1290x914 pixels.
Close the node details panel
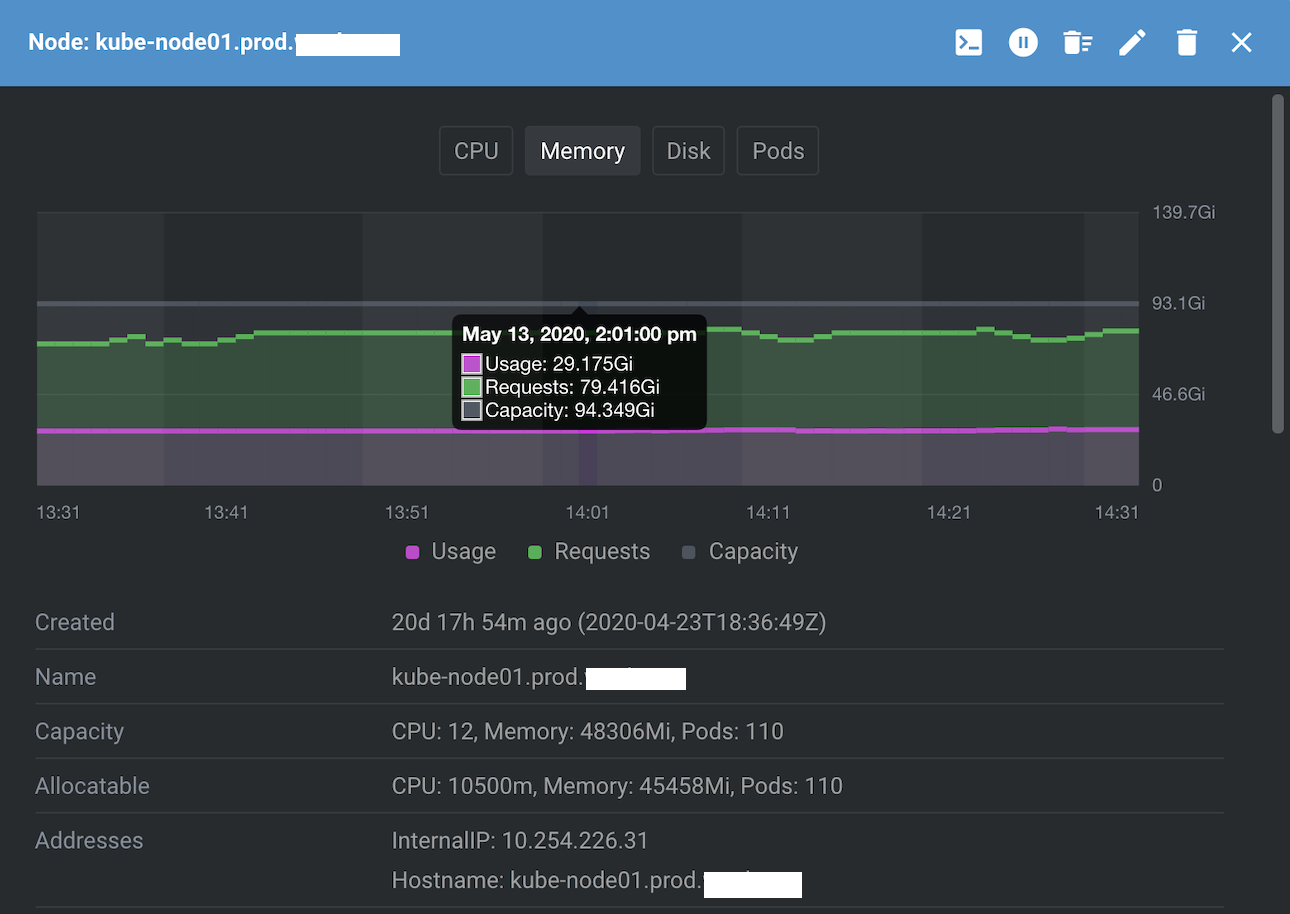(x=1241, y=42)
